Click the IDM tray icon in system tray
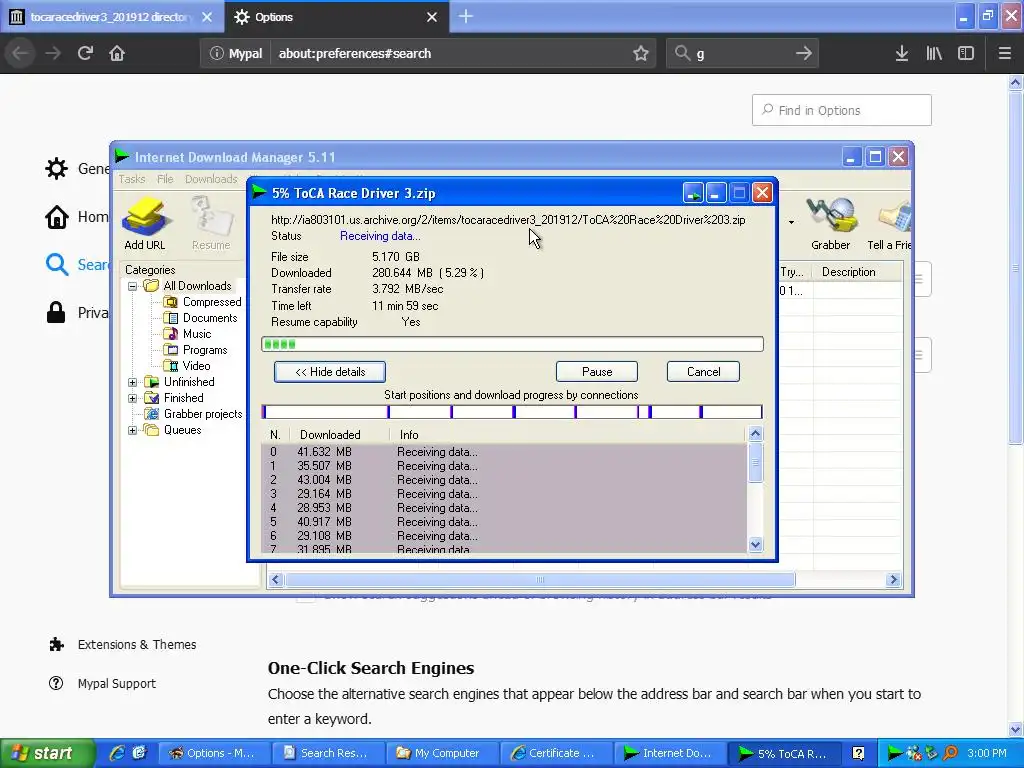 (x=895, y=753)
